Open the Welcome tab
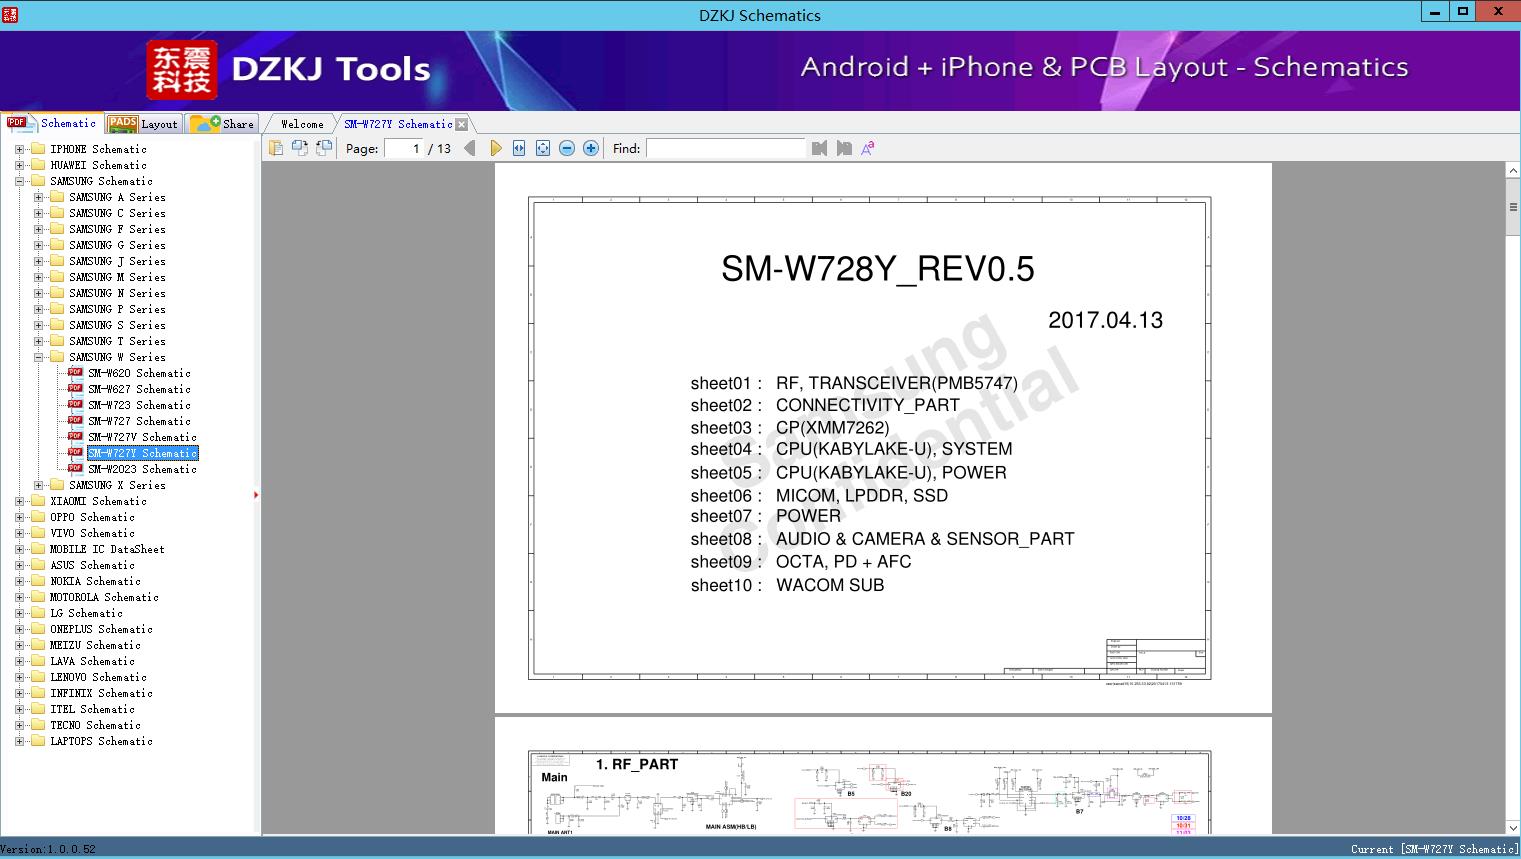Viewport: 1521px width, 859px height. [301, 124]
